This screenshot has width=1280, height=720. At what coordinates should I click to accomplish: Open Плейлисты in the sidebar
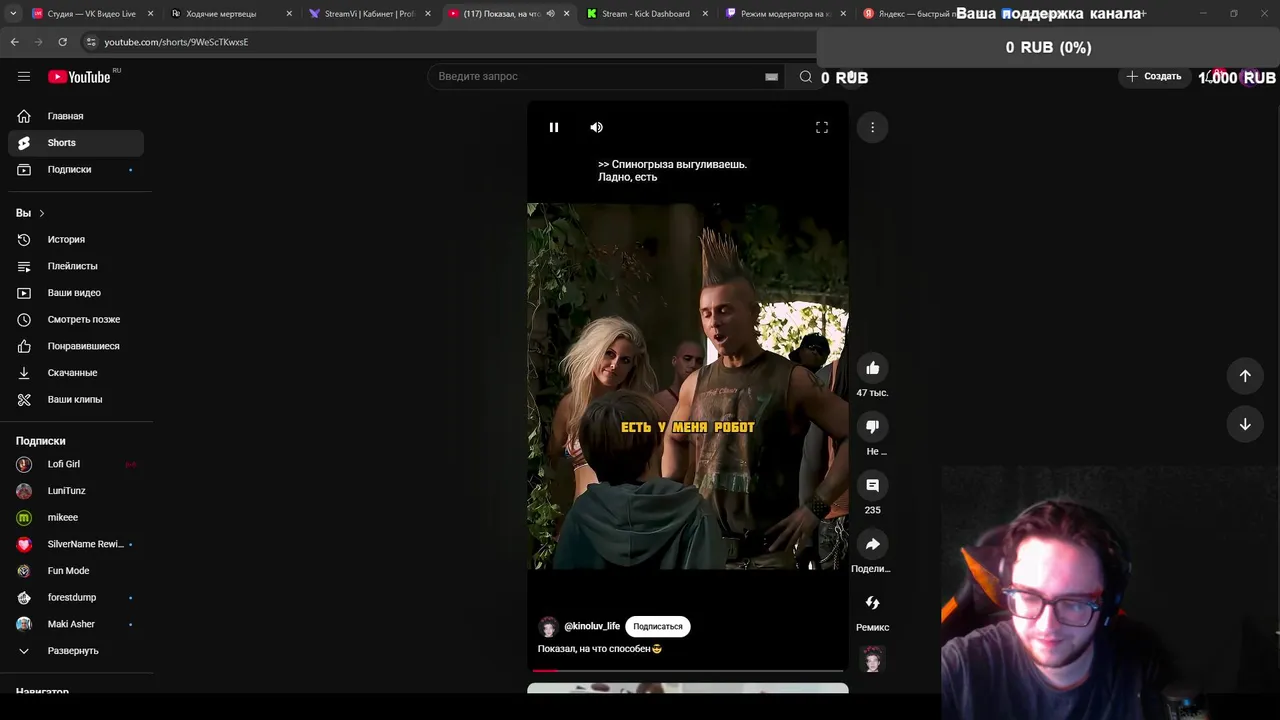[x=76, y=266]
